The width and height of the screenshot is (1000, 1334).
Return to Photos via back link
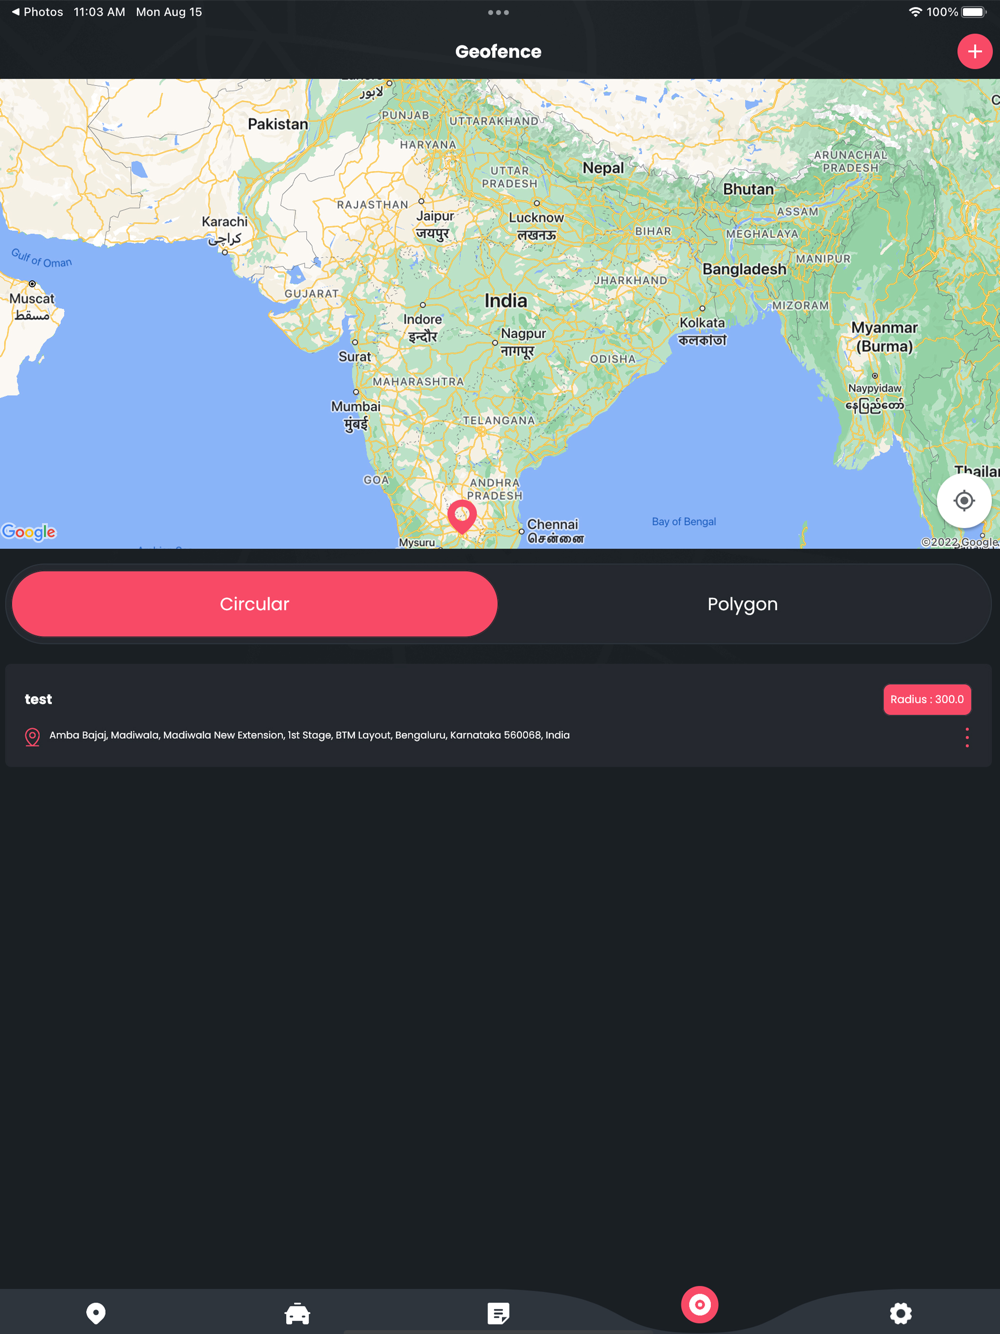pyautogui.click(x=37, y=12)
